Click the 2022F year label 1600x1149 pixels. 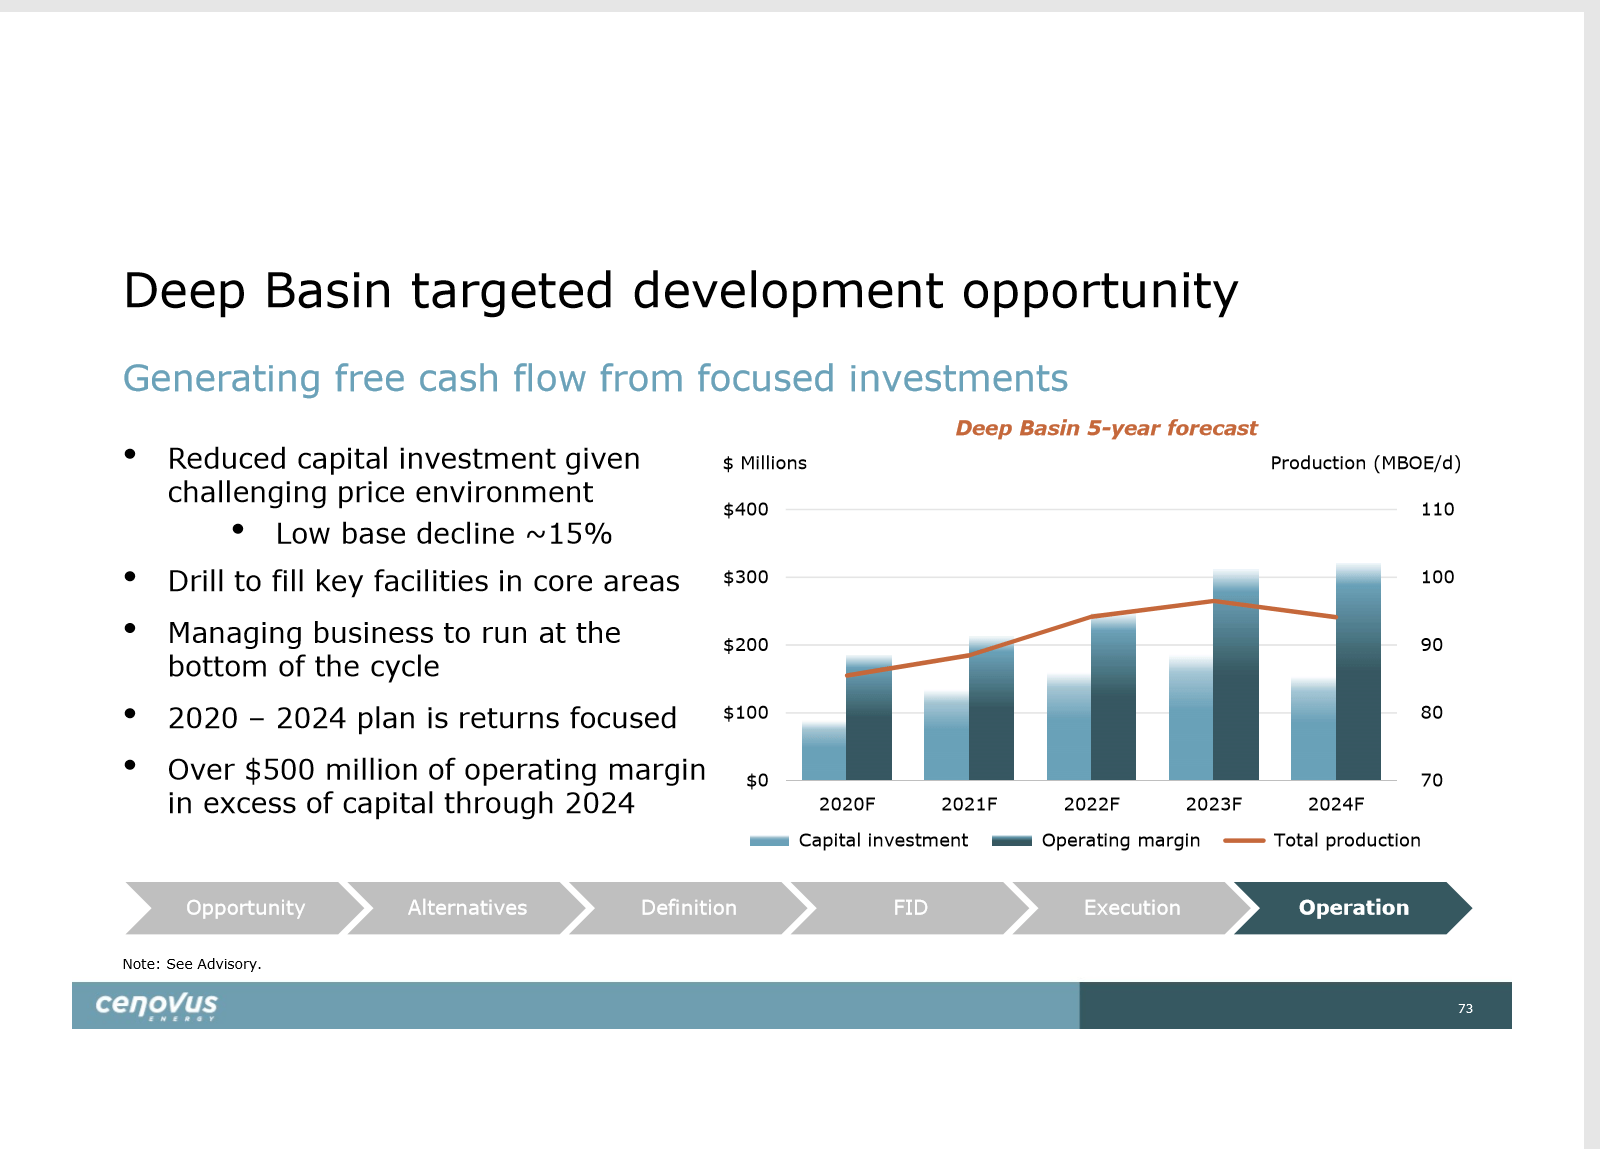pos(1091,804)
